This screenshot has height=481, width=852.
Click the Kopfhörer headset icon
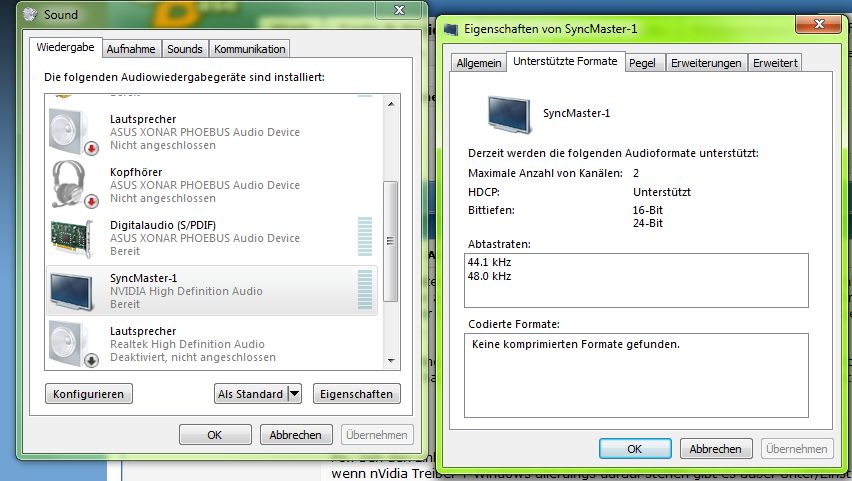tap(73, 185)
